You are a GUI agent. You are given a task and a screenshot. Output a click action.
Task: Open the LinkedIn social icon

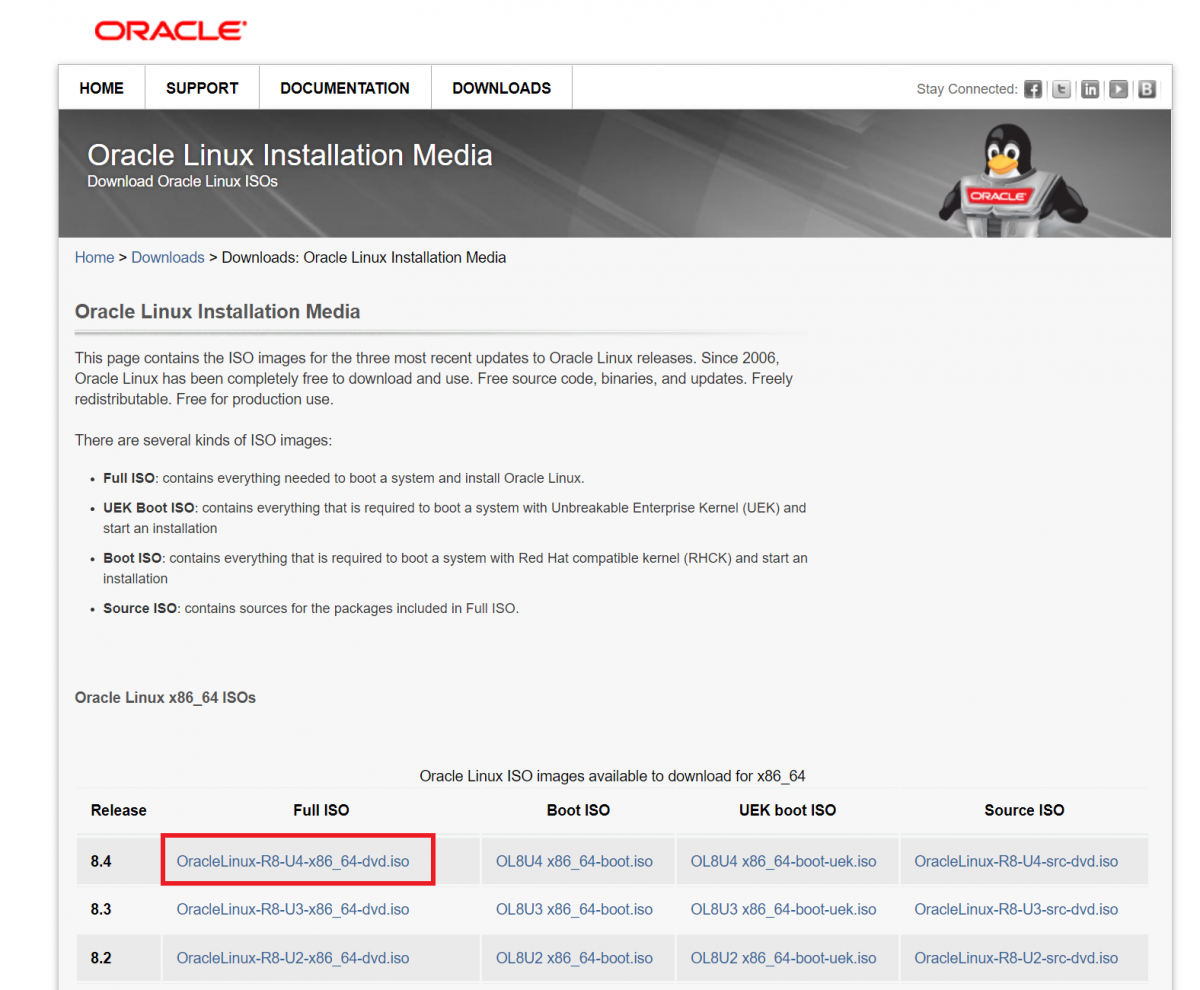[x=1089, y=89]
